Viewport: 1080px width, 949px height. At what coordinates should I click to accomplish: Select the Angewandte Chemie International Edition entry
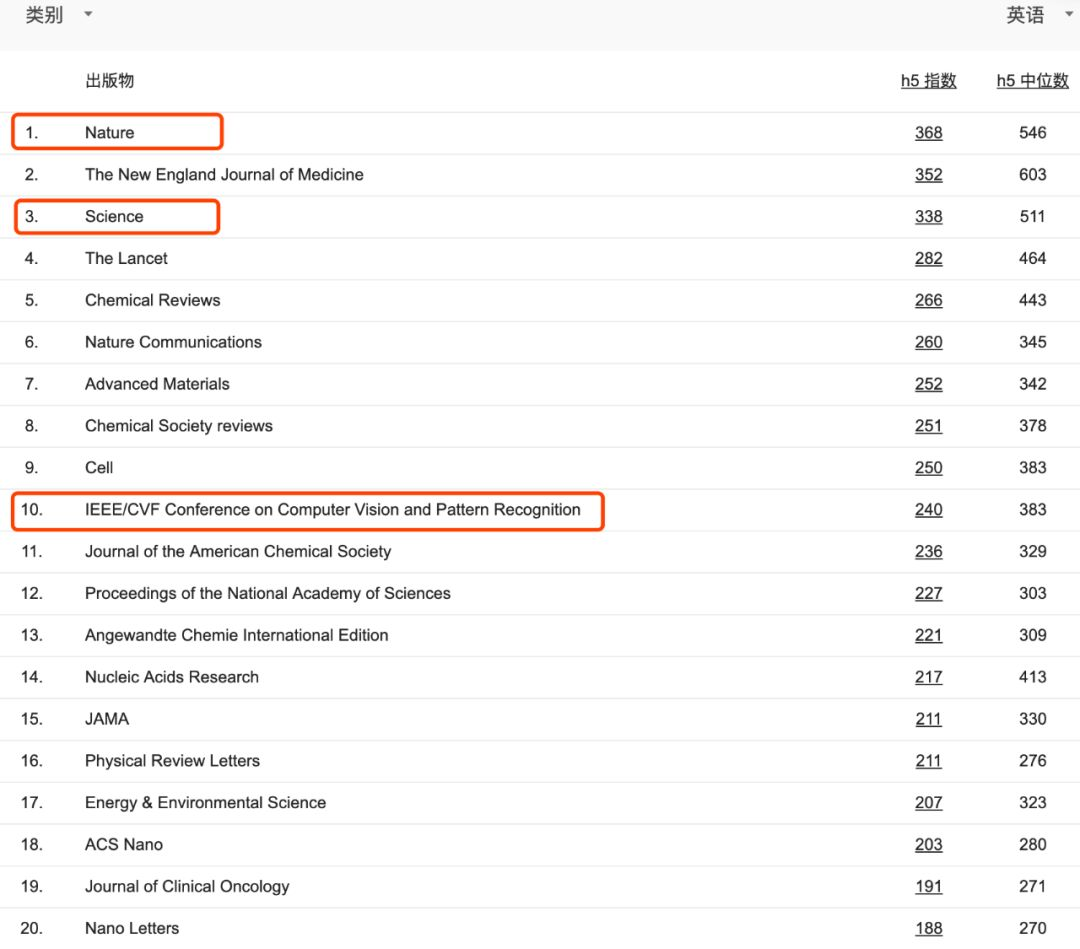[236, 636]
